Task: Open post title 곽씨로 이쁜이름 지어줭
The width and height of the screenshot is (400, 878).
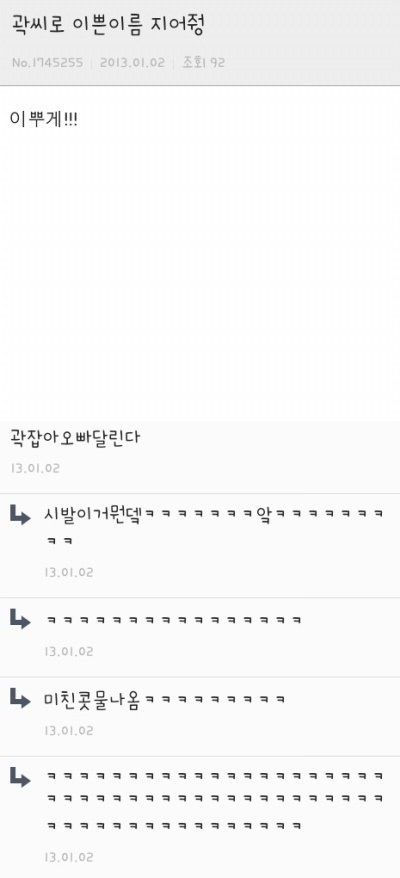Action: coord(107,26)
